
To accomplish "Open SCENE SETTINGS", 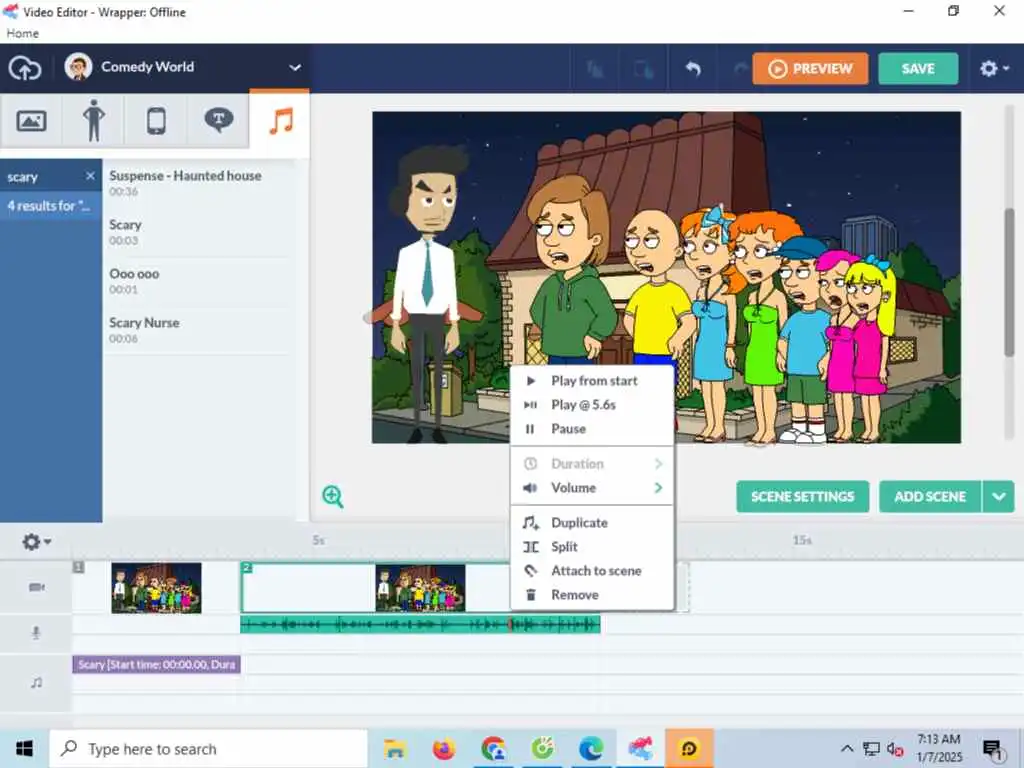I will pyautogui.click(x=803, y=497).
